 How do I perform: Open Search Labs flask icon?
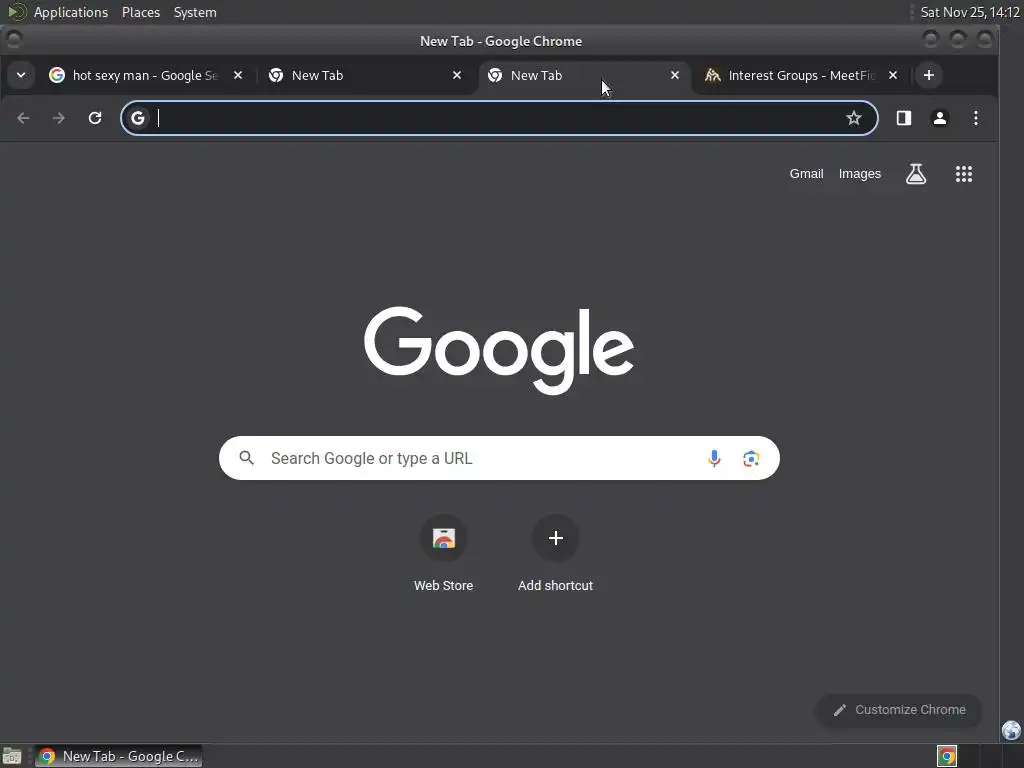(x=916, y=174)
